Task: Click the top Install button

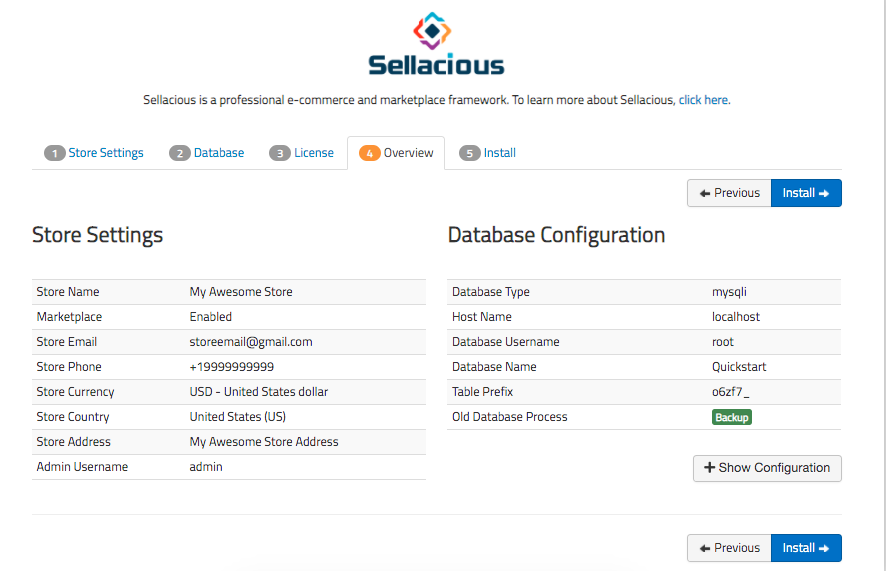Action: pos(806,193)
